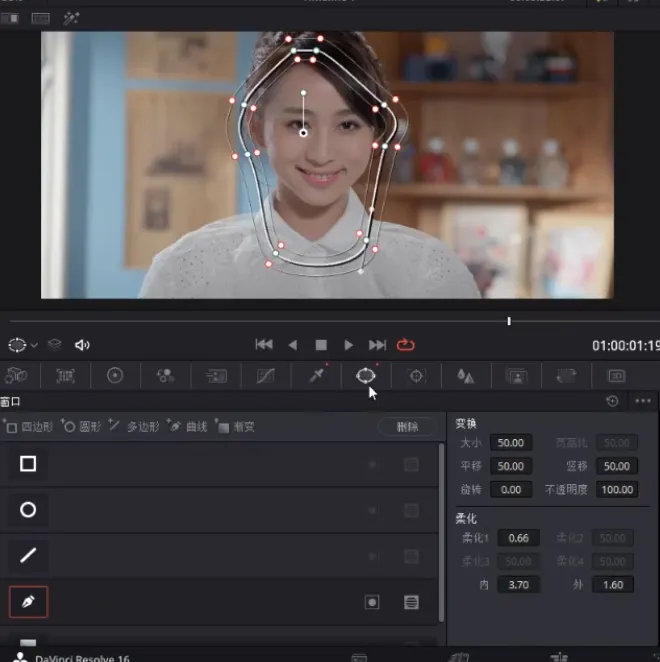The height and width of the screenshot is (662, 660).
Task: Open the Color Match palette
Action: (x=65, y=375)
